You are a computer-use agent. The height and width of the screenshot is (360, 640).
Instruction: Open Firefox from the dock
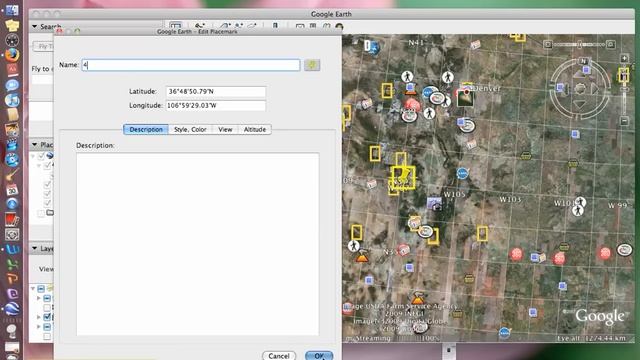12,55
